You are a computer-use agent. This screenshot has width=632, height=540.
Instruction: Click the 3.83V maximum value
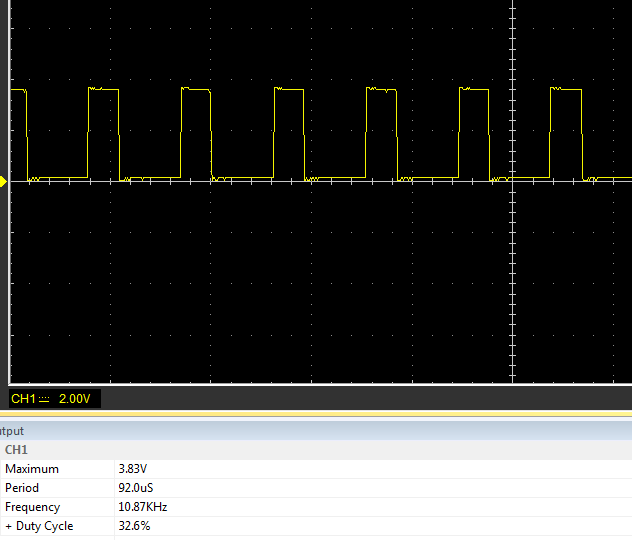pyautogui.click(x=132, y=469)
